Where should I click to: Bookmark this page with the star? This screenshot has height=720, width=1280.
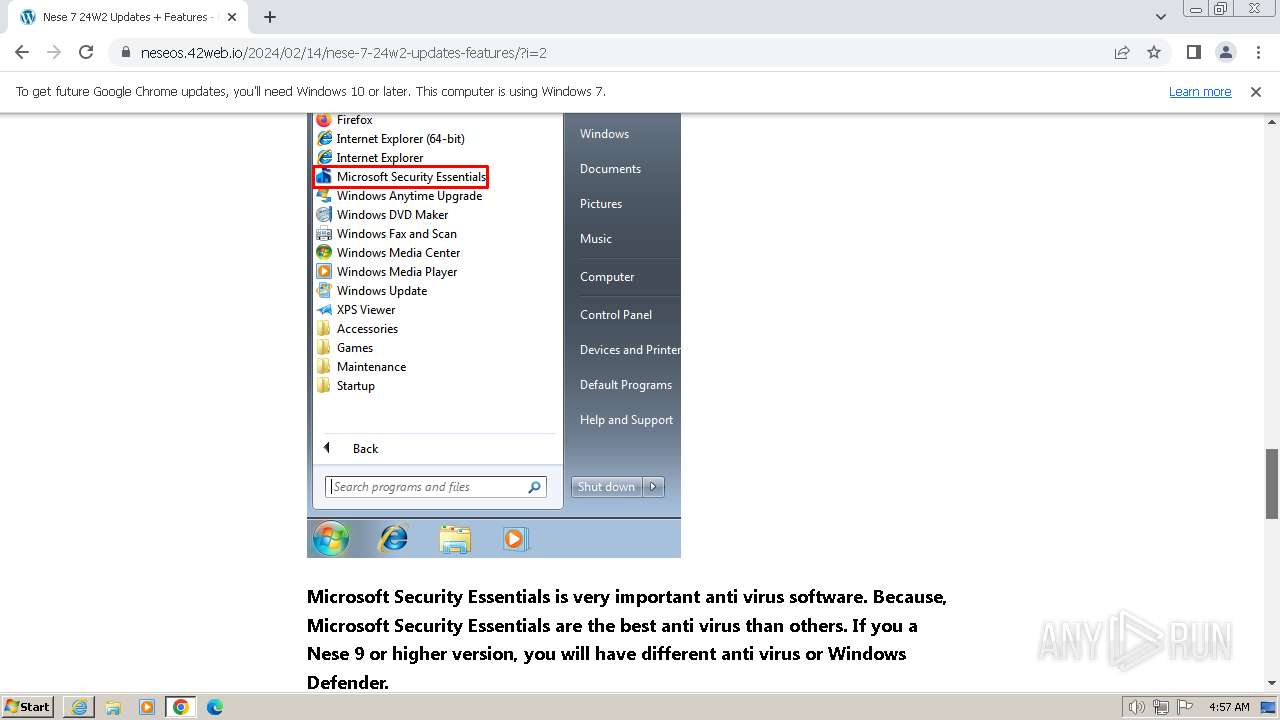[x=1154, y=52]
